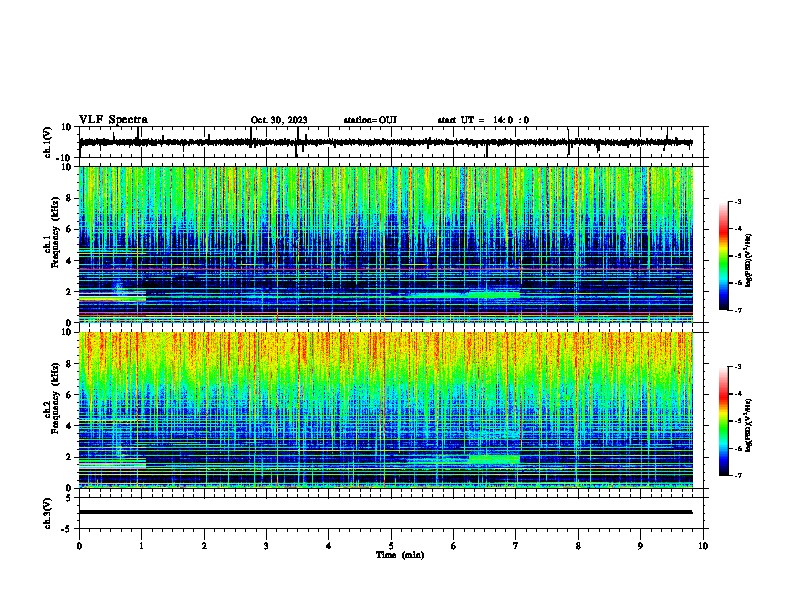Image resolution: width=792 pixels, height=612 pixels.
Task: Click time axis tick label "1"
Action: coord(141,546)
